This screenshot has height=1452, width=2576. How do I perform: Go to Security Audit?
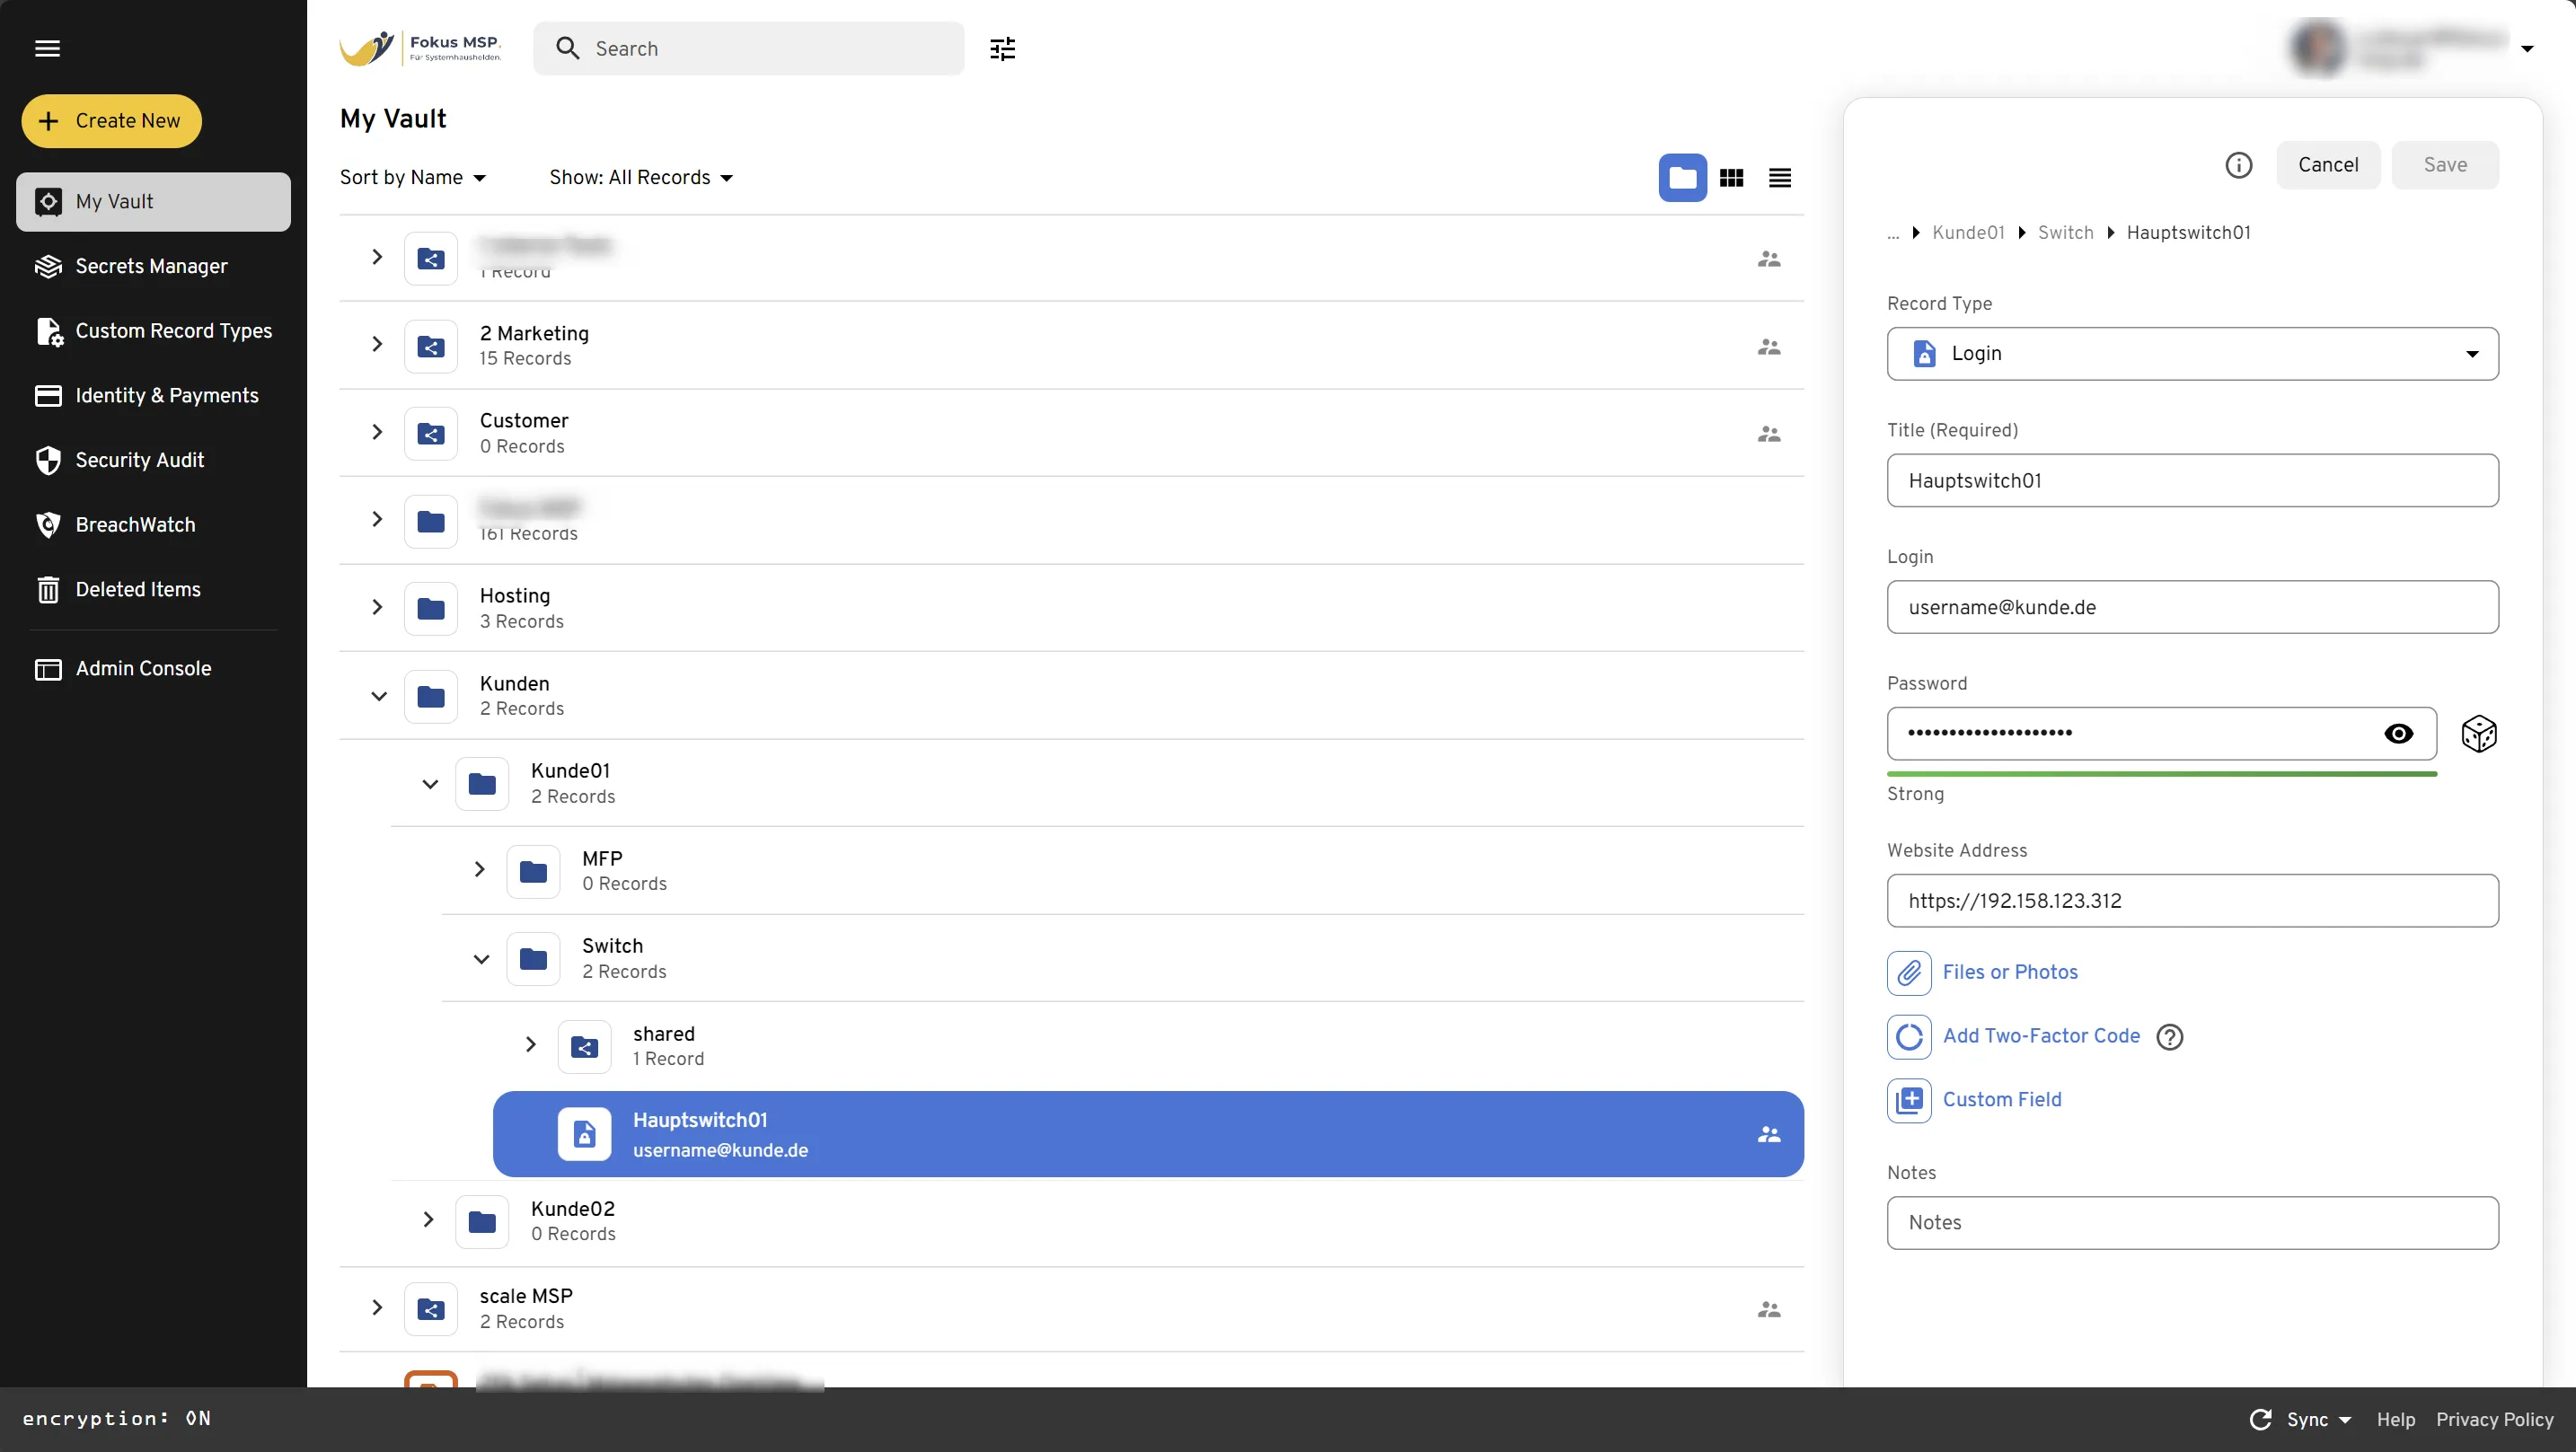(x=153, y=460)
